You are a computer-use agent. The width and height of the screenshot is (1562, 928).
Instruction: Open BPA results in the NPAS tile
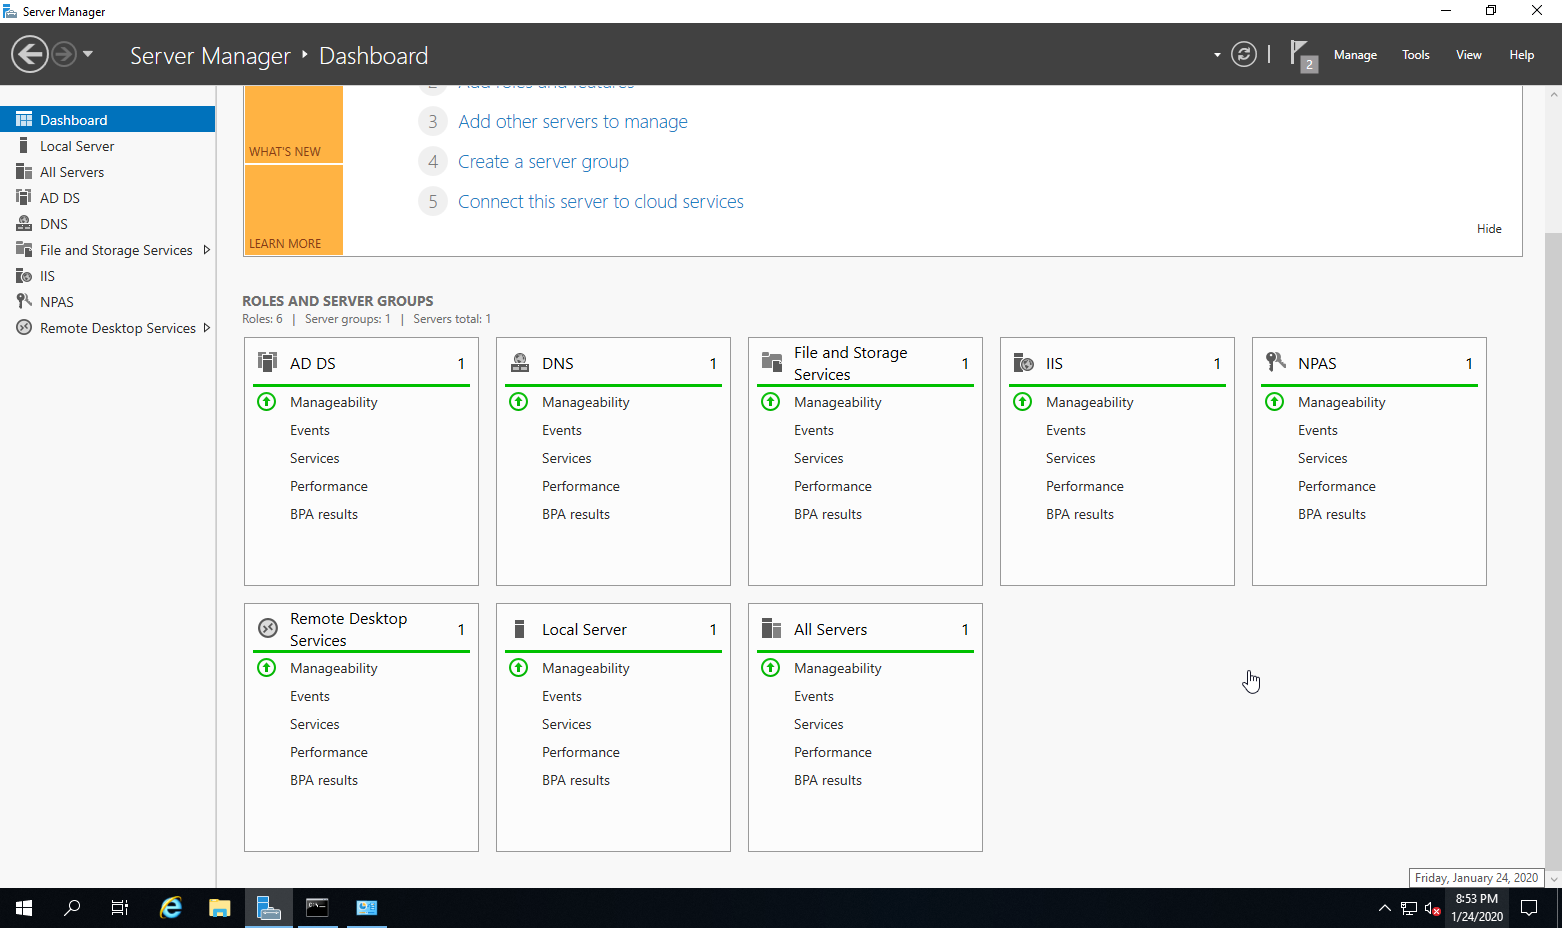coord(1332,514)
